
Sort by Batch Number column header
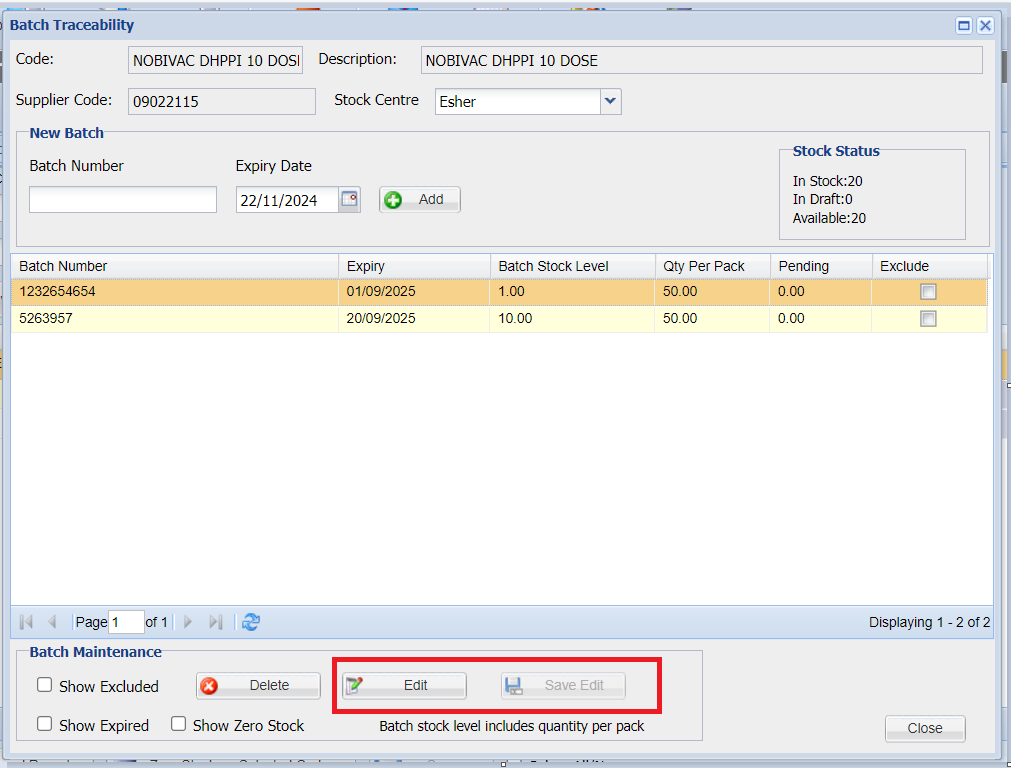pos(175,266)
